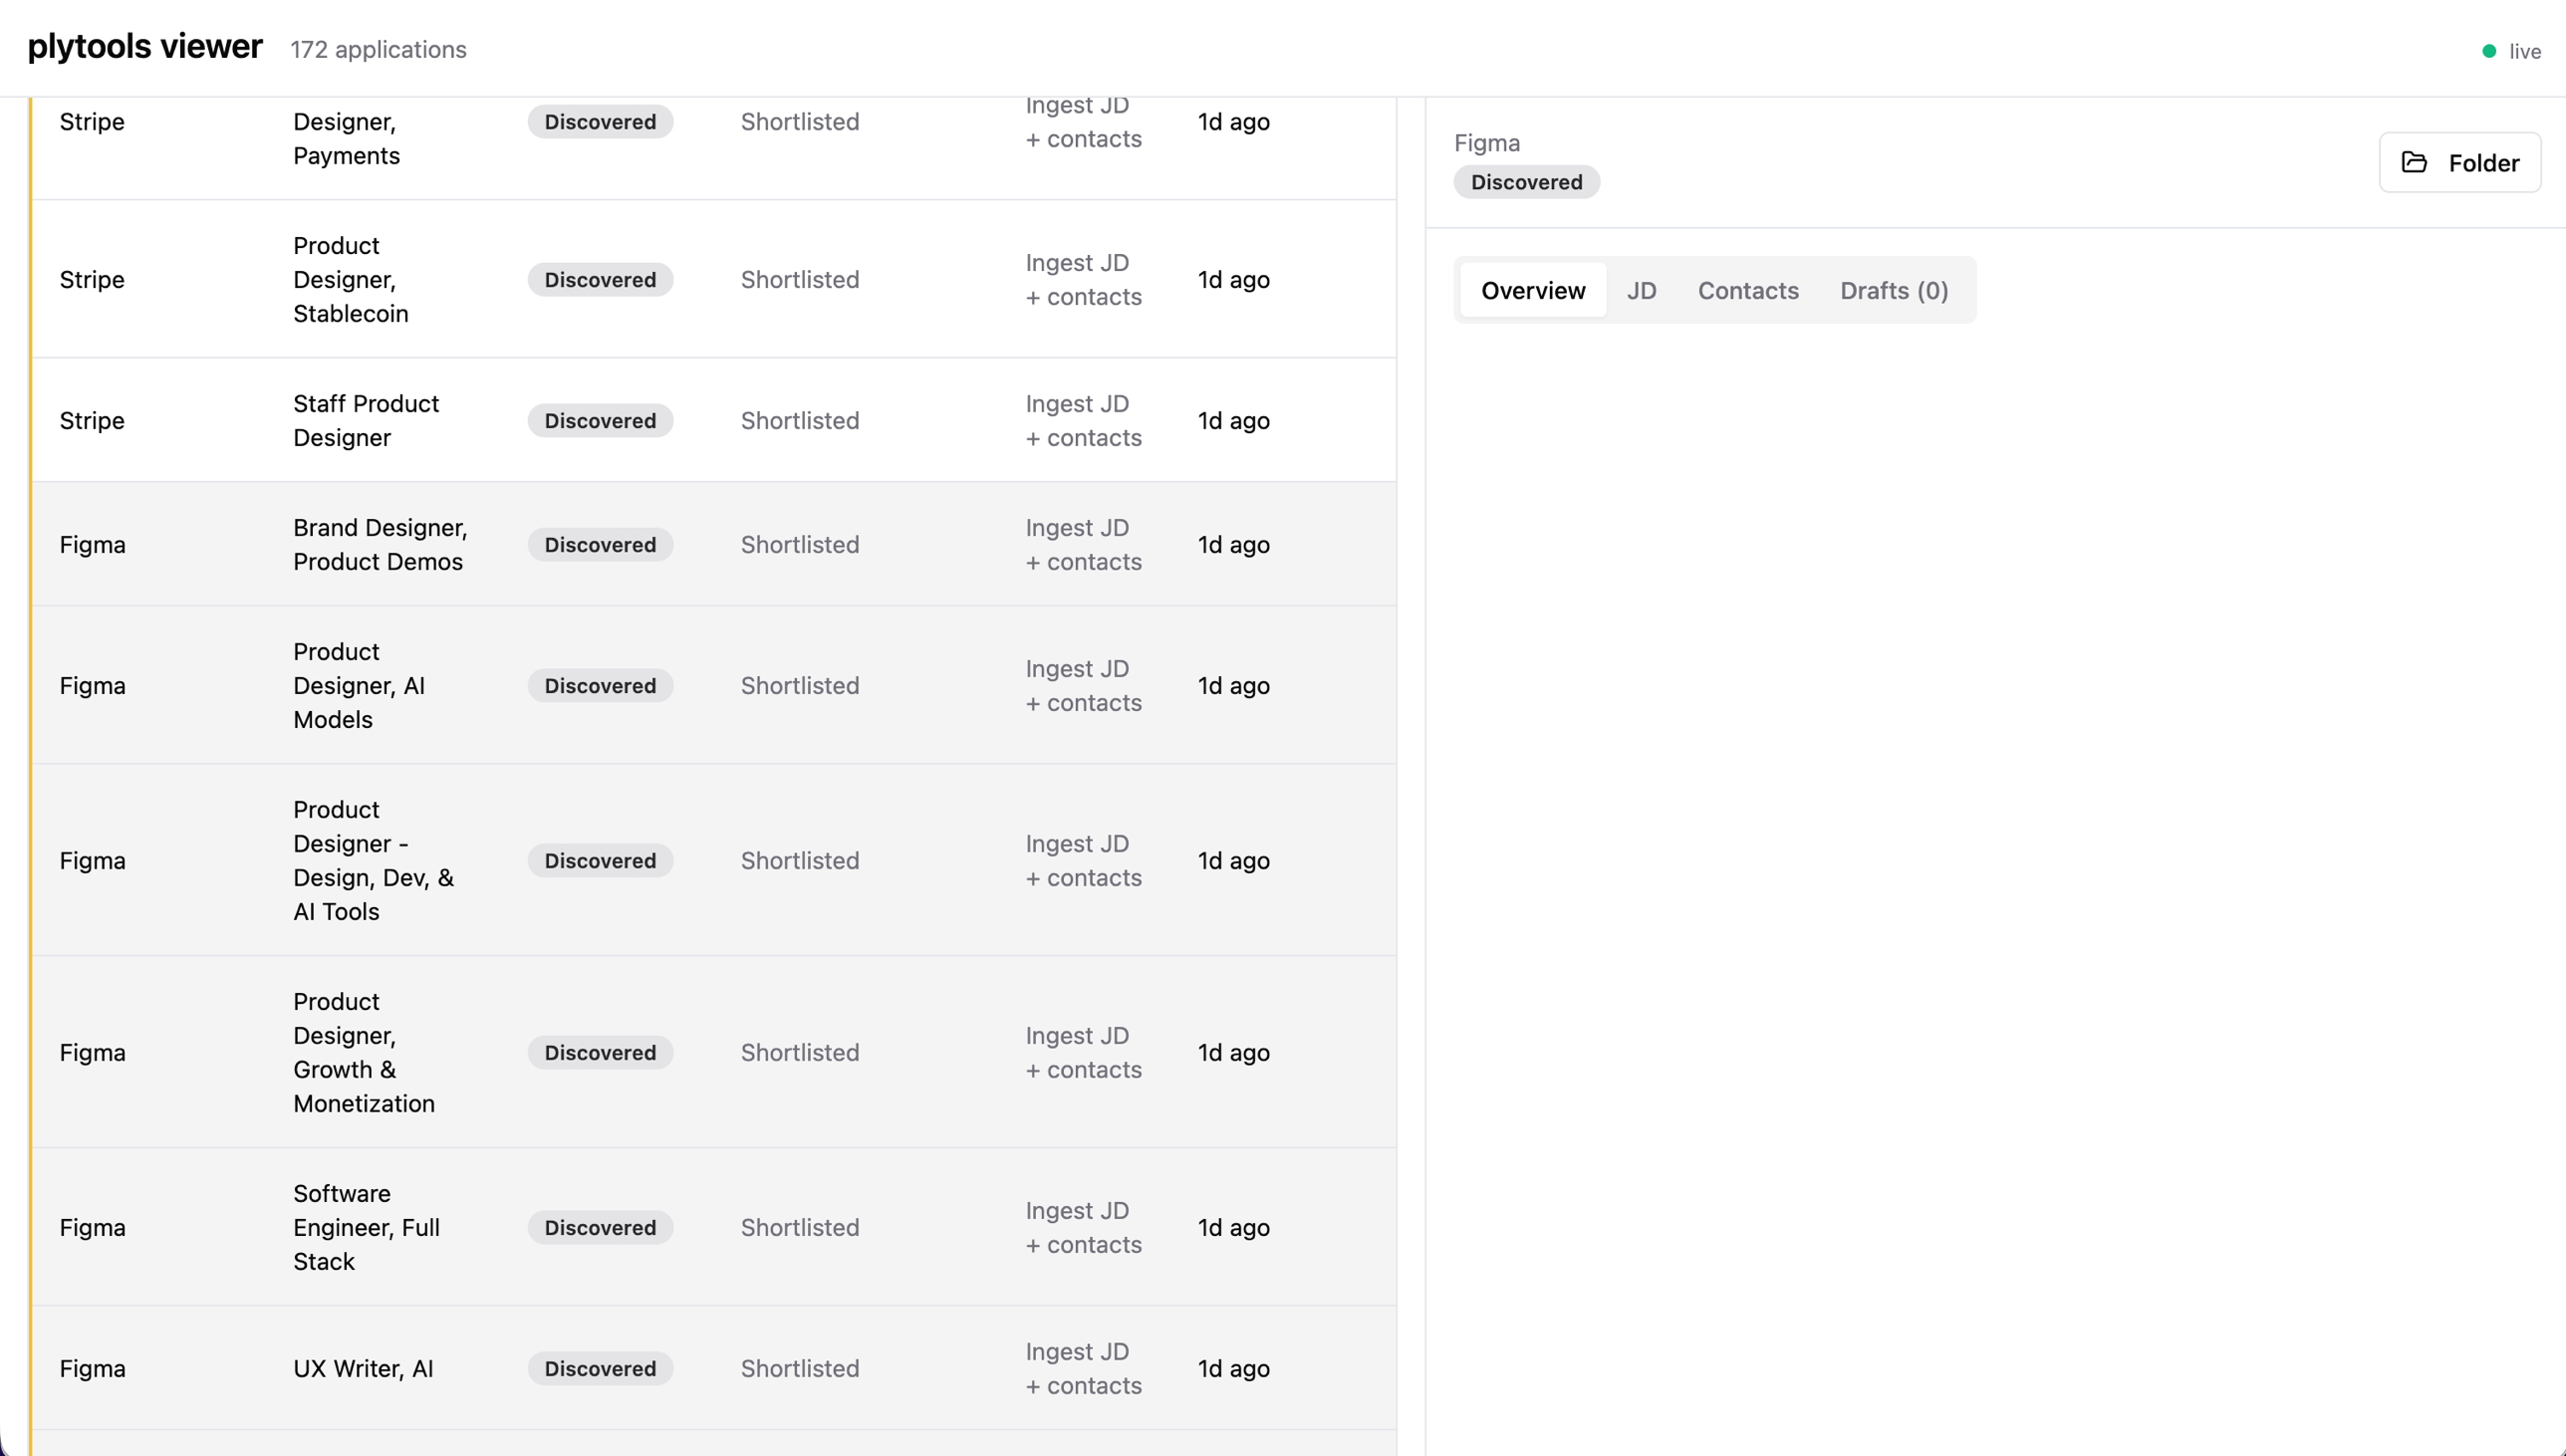The width and height of the screenshot is (2566, 1456).
Task: Open Stripe Staff Product Designer row
Action: (x=366, y=420)
